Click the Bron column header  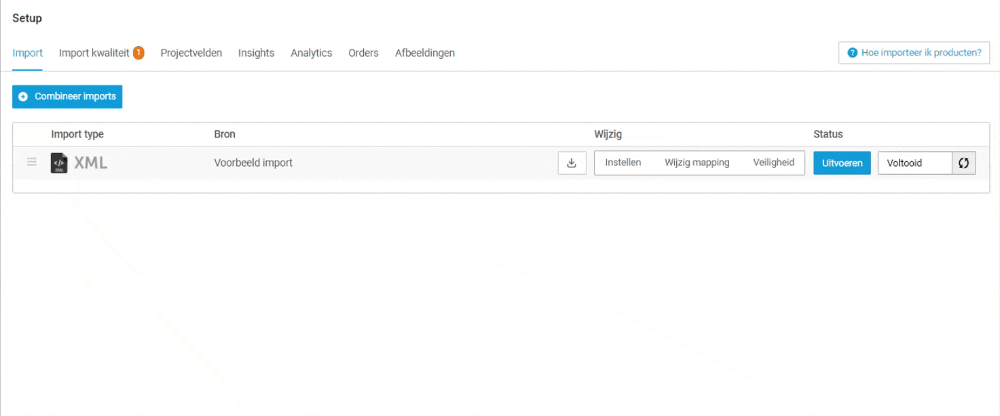point(224,135)
